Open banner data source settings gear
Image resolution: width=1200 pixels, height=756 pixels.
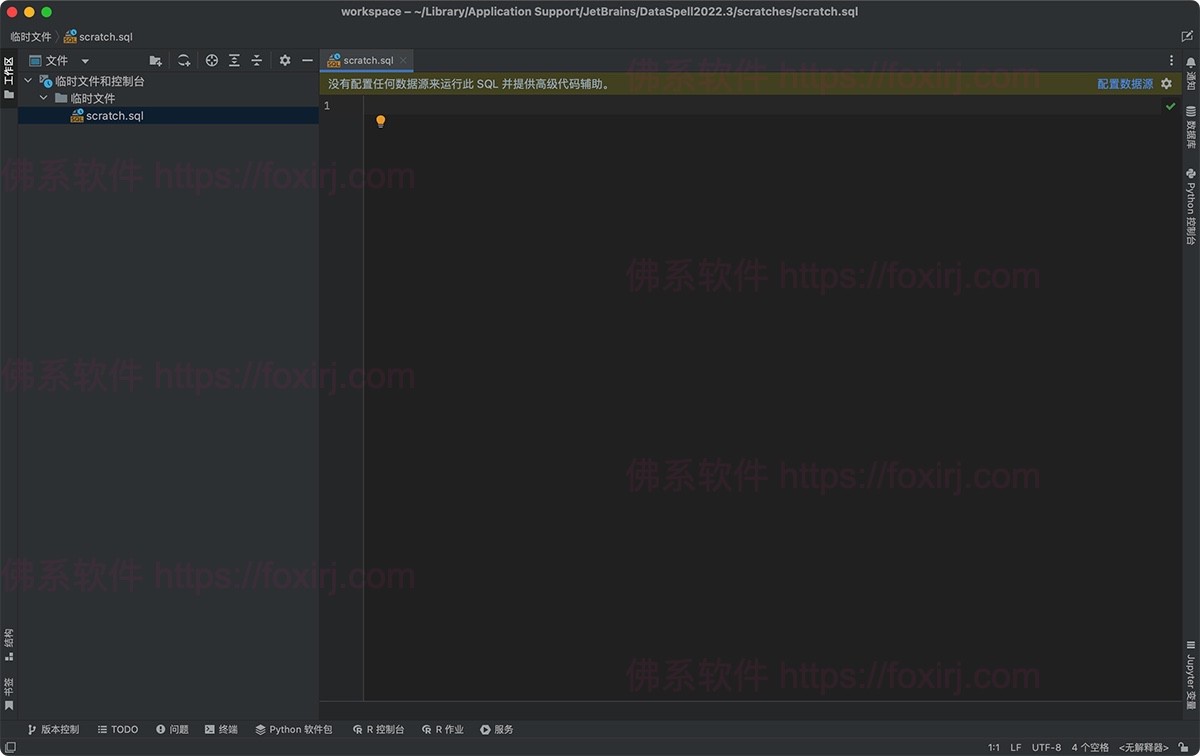pos(1167,84)
